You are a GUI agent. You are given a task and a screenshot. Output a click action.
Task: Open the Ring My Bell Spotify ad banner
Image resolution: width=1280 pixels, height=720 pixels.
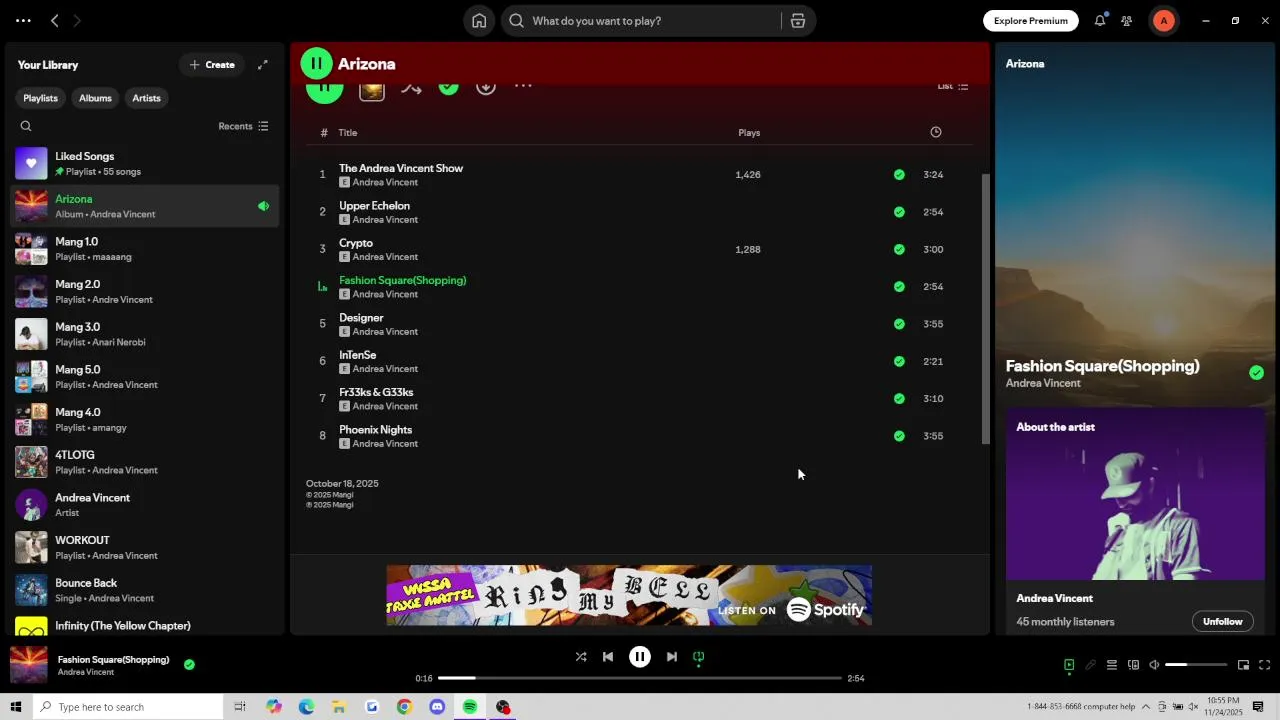(x=629, y=596)
